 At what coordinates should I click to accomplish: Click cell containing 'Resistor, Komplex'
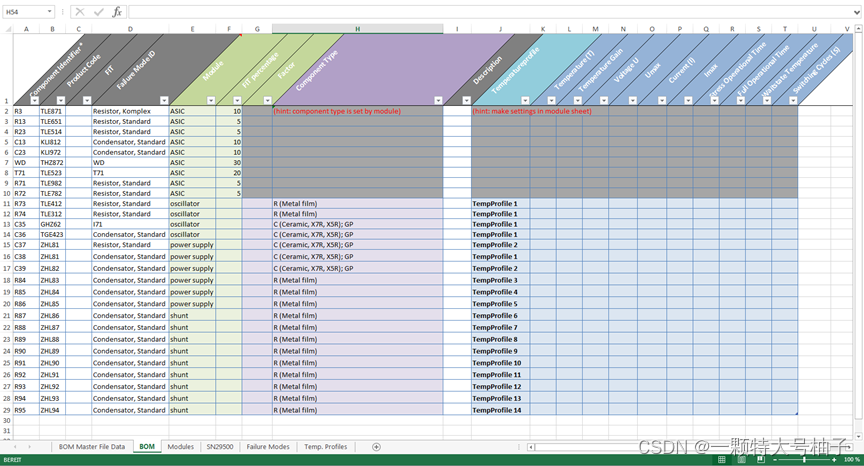[x=130, y=111]
